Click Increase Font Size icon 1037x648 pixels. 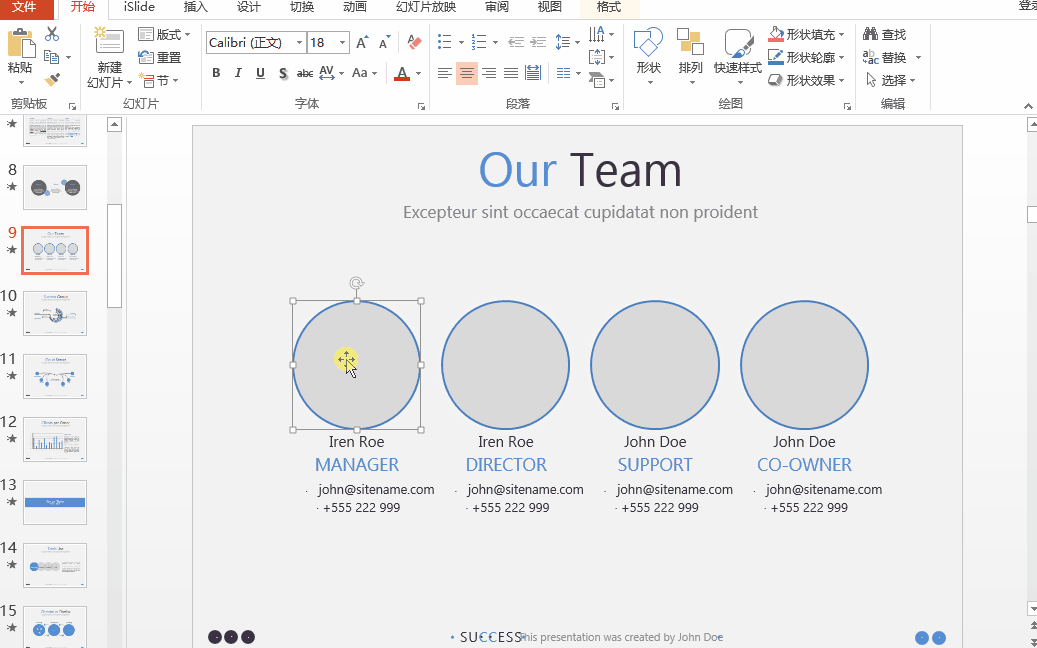coord(362,42)
